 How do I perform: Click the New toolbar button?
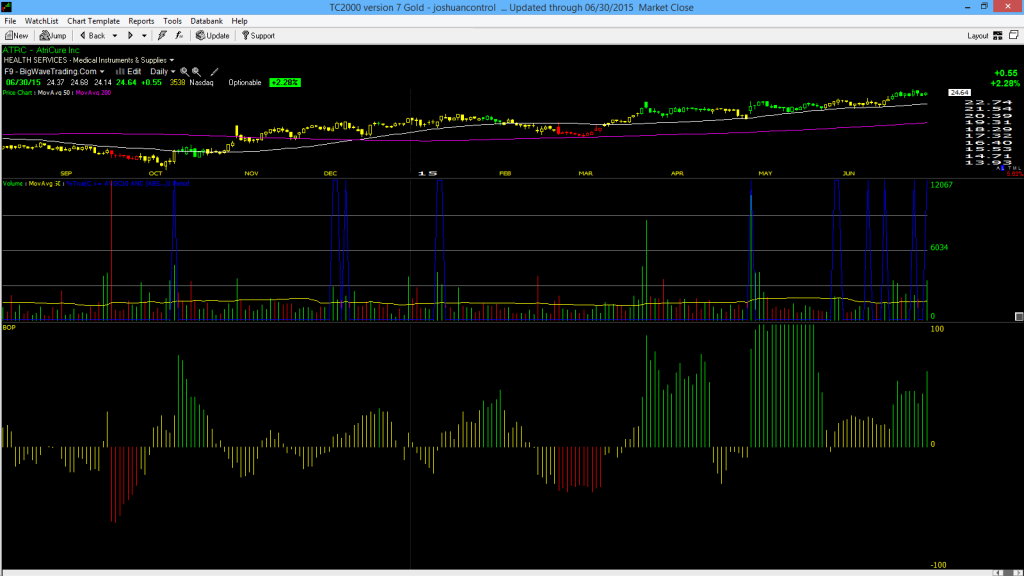[16, 36]
